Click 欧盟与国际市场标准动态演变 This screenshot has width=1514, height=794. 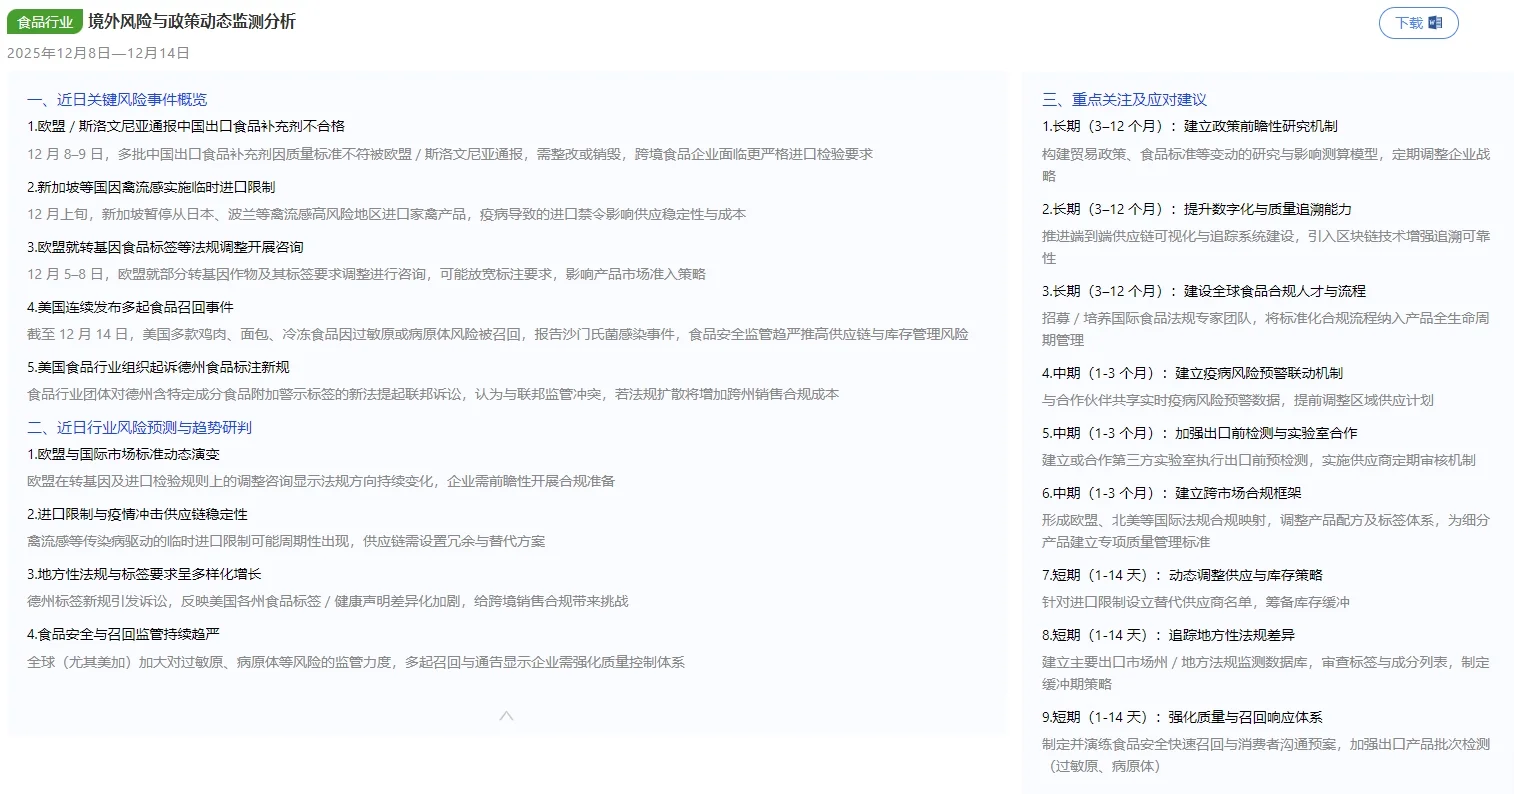(123, 453)
